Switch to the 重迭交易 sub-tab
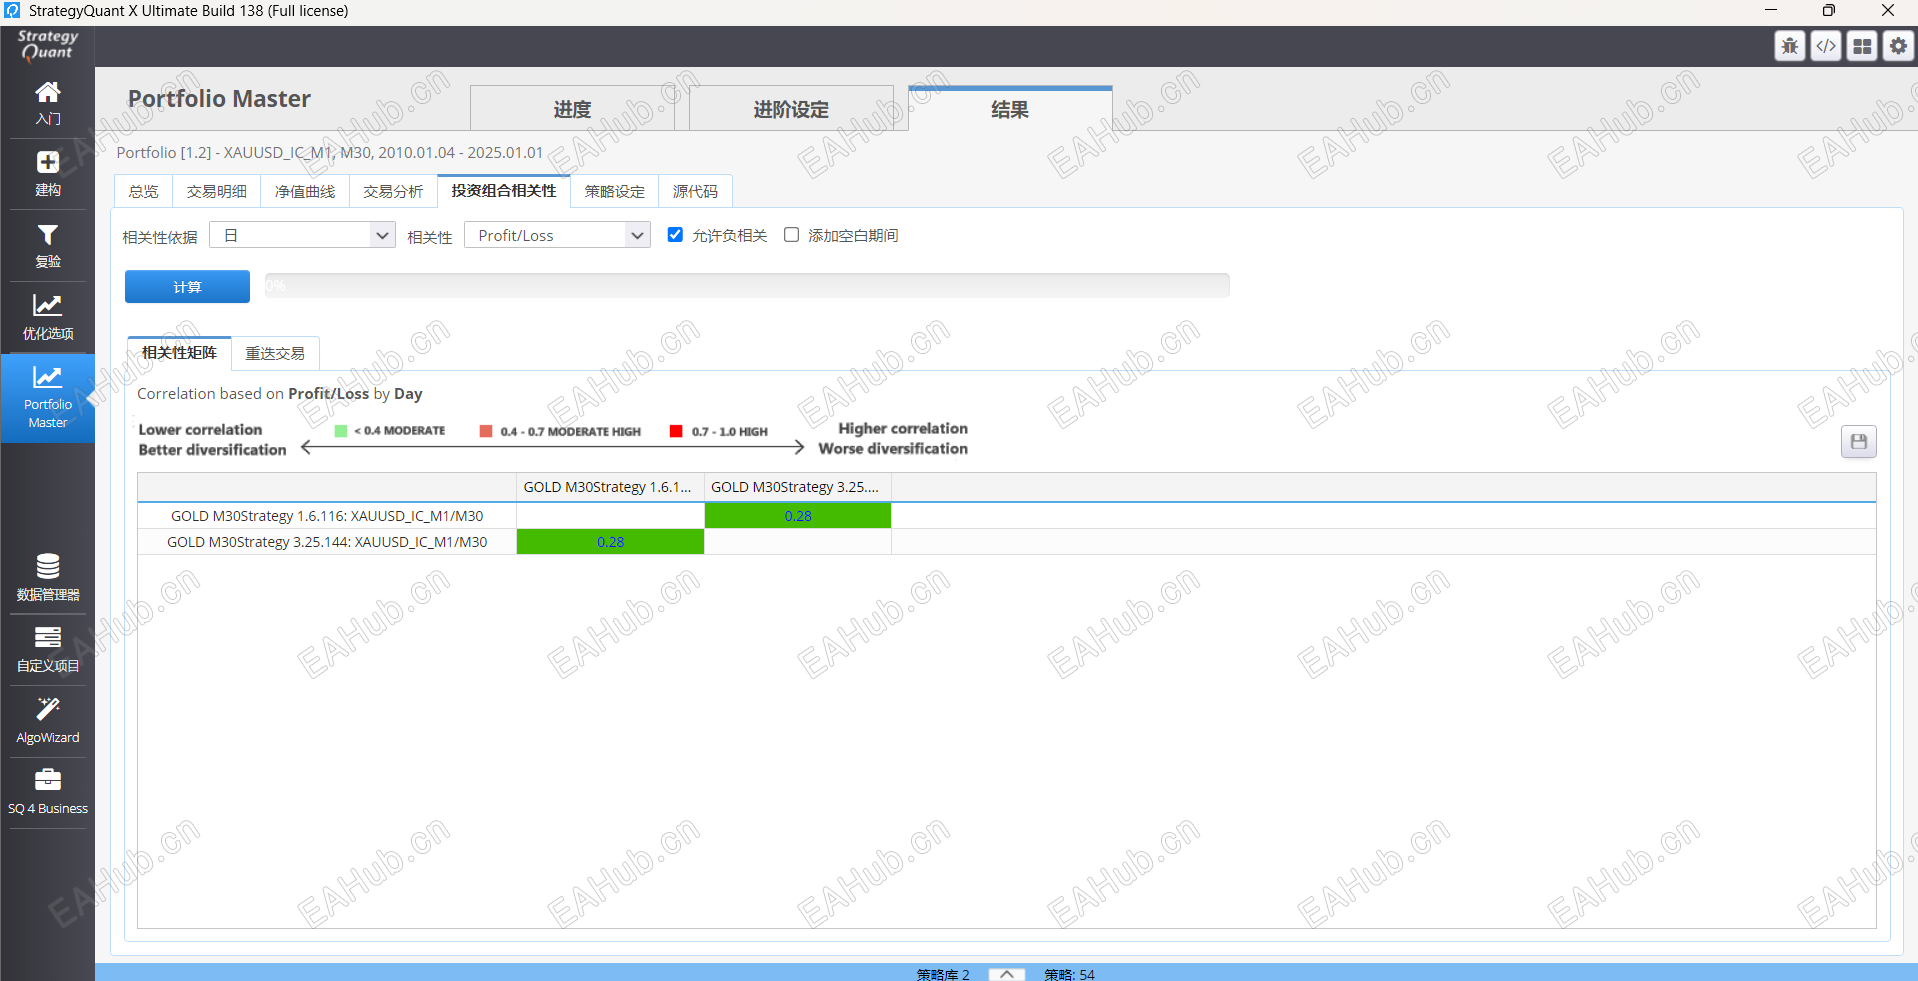The image size is (1918, 981). [x=275, y=353]
